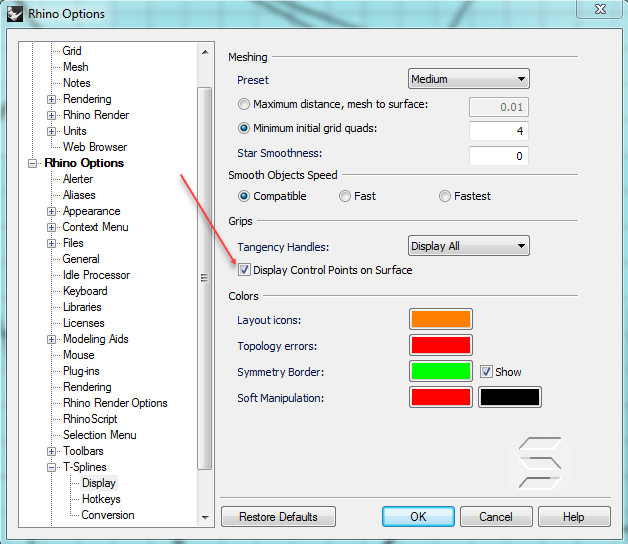The width and height of the screenshot is (628, 544).
Task: Choose Fastest smooth objects speed
Action: point(445,196)
